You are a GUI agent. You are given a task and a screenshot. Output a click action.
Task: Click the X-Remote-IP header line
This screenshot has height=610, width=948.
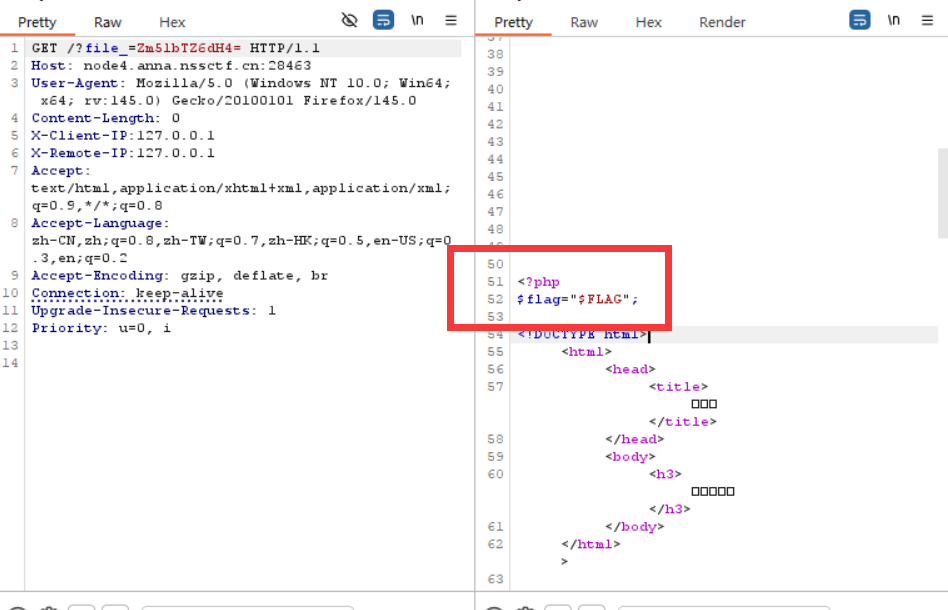123,153
